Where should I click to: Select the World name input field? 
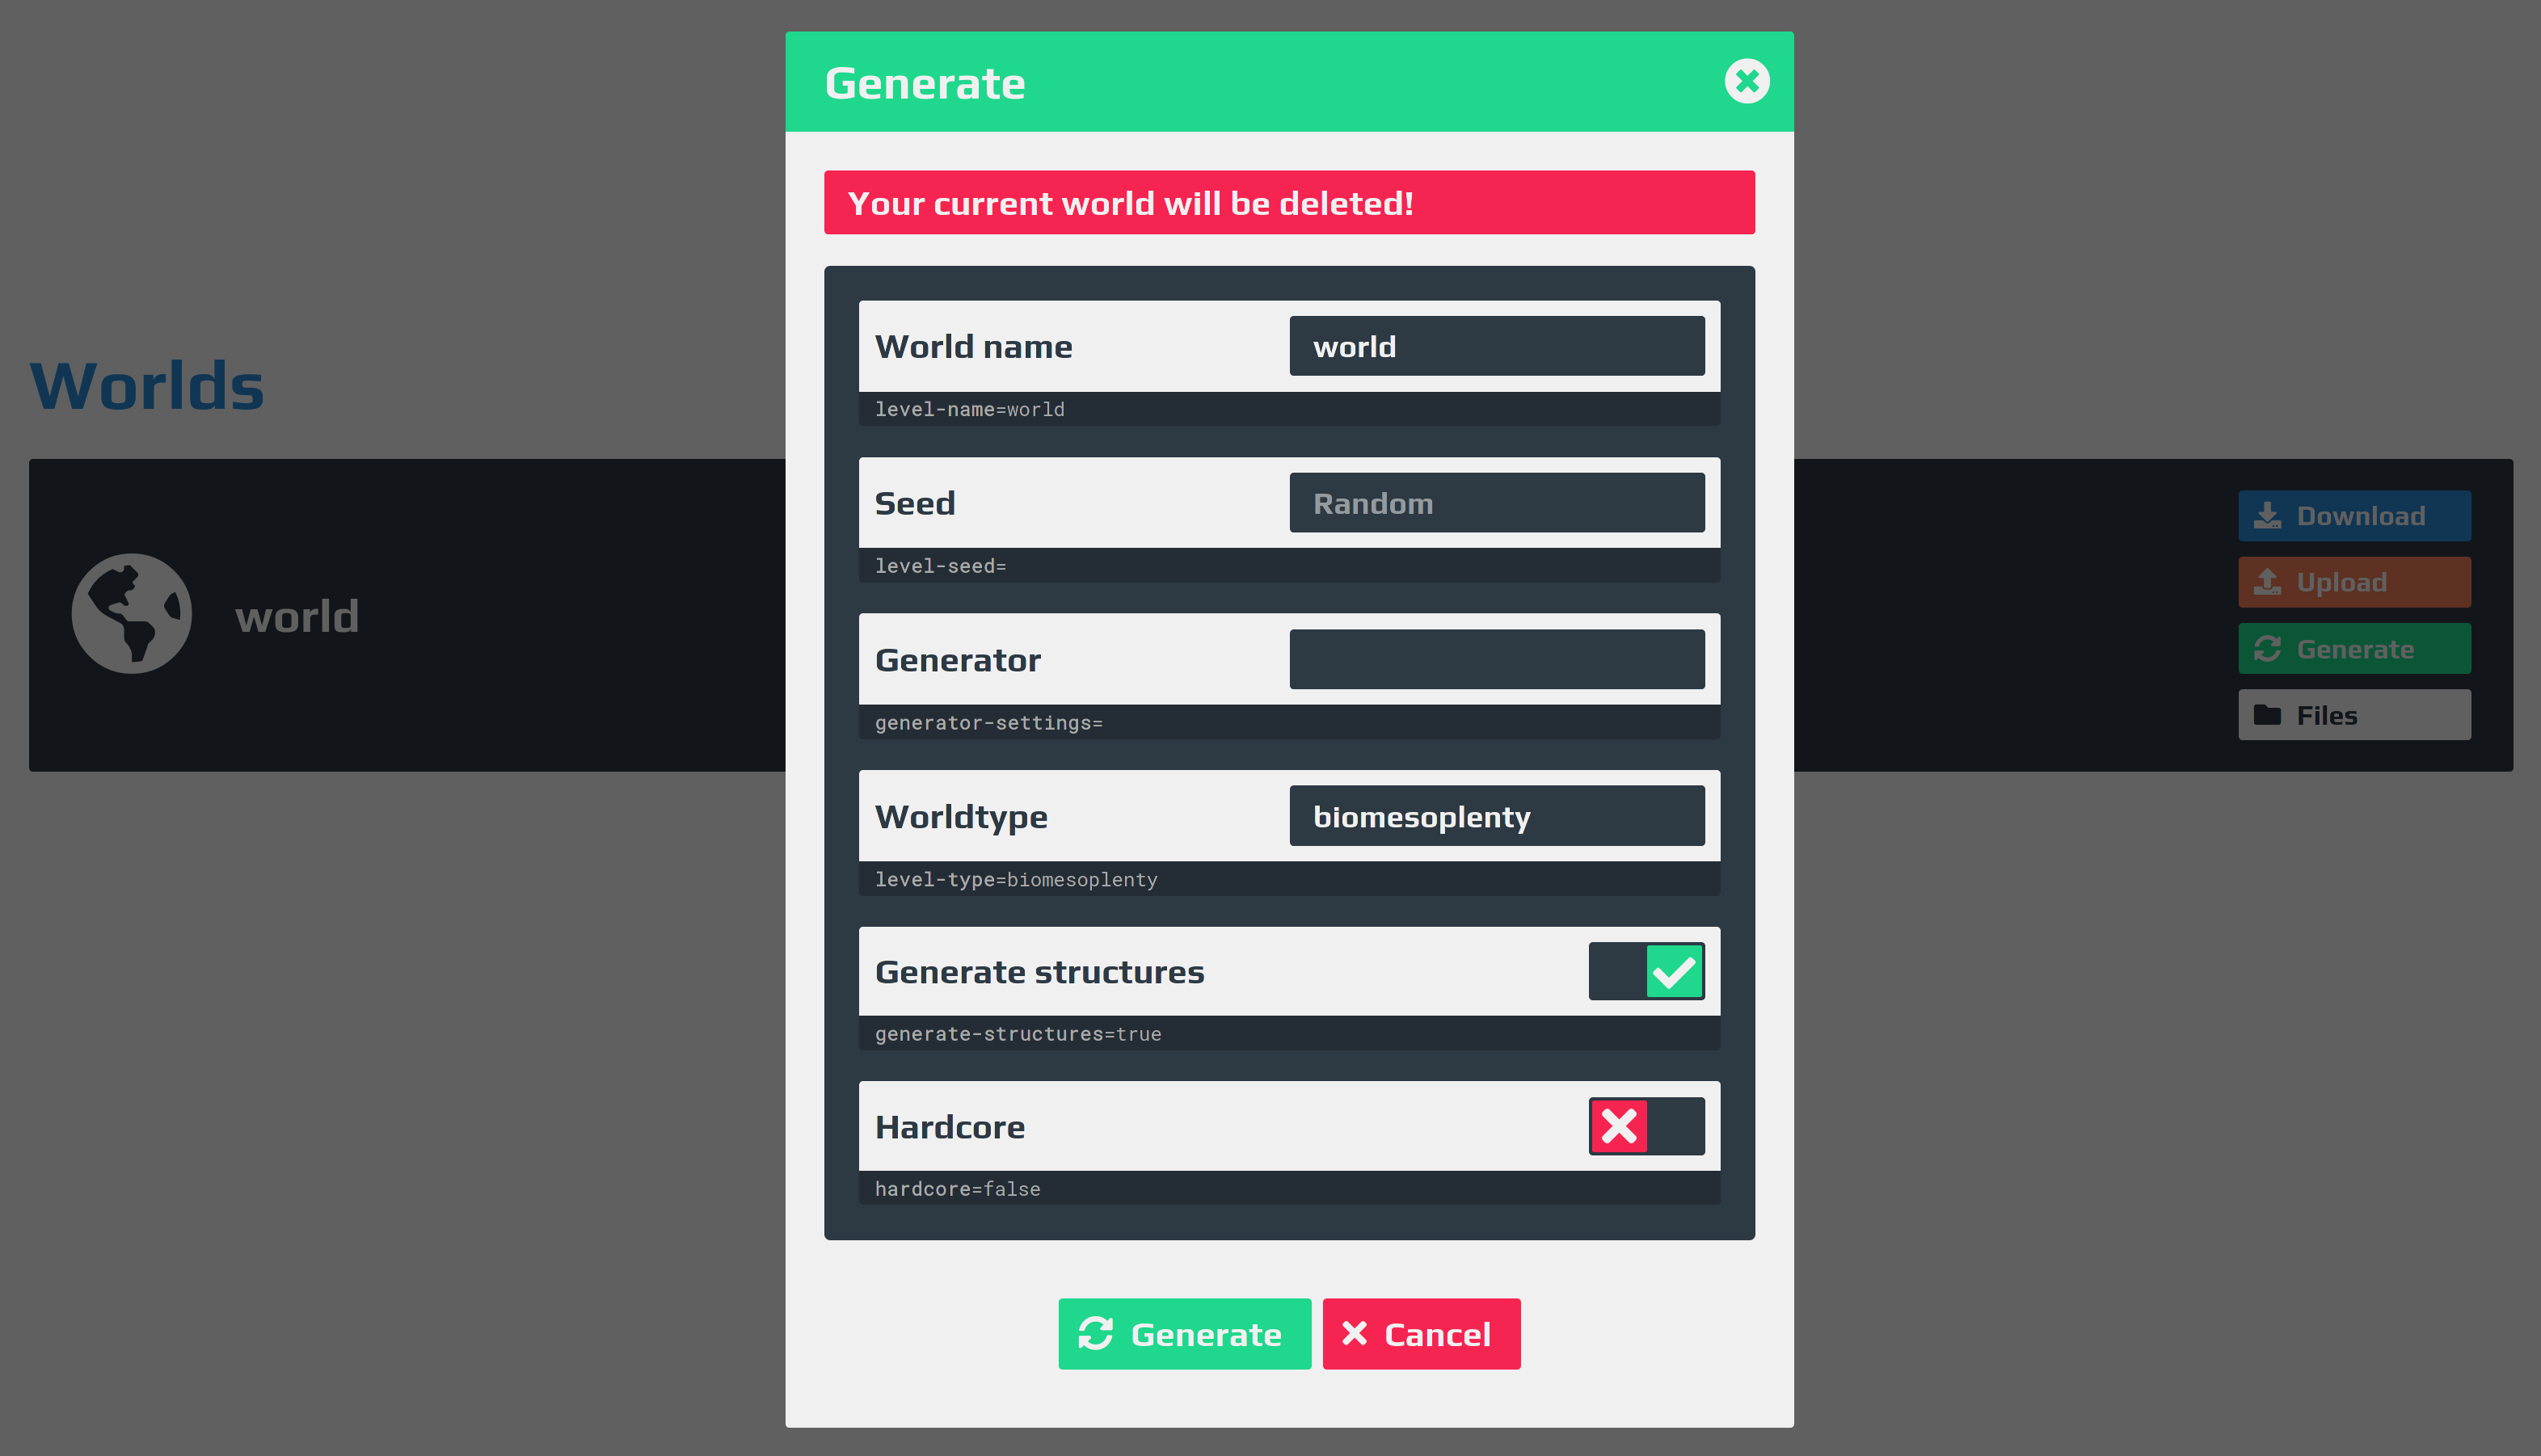tap(1498, 345)
